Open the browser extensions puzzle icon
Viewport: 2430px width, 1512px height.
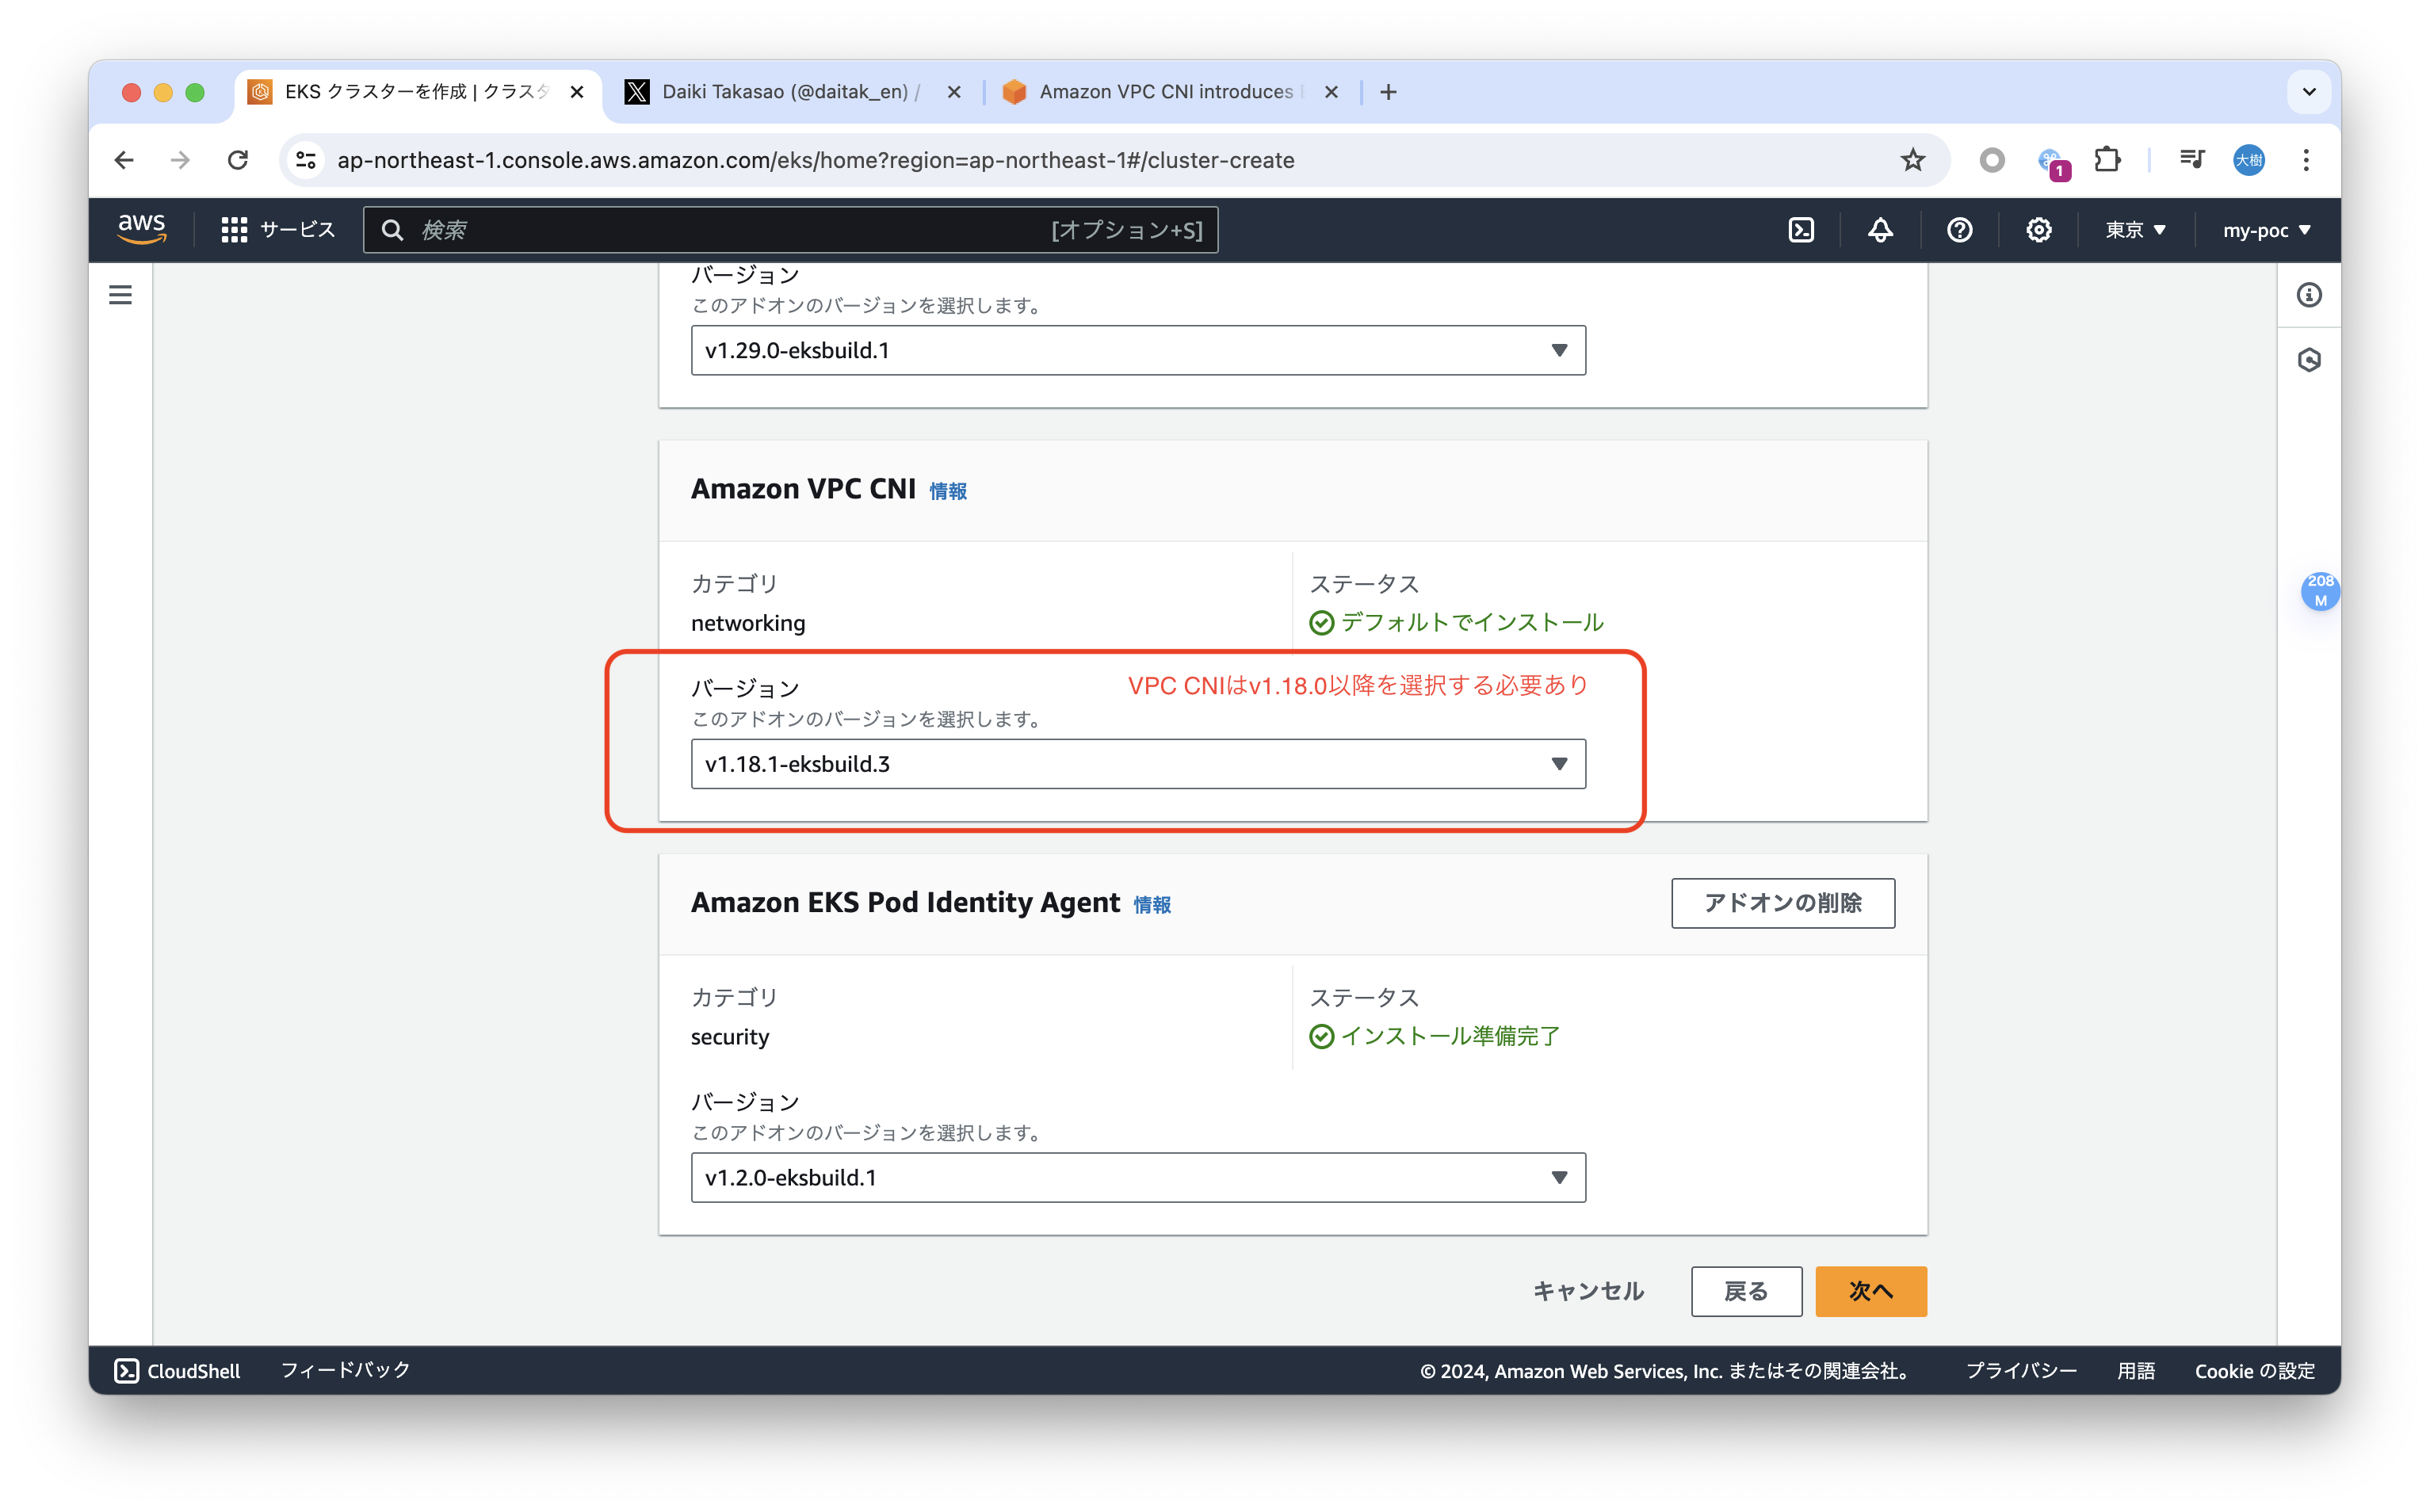(2108, 160)
